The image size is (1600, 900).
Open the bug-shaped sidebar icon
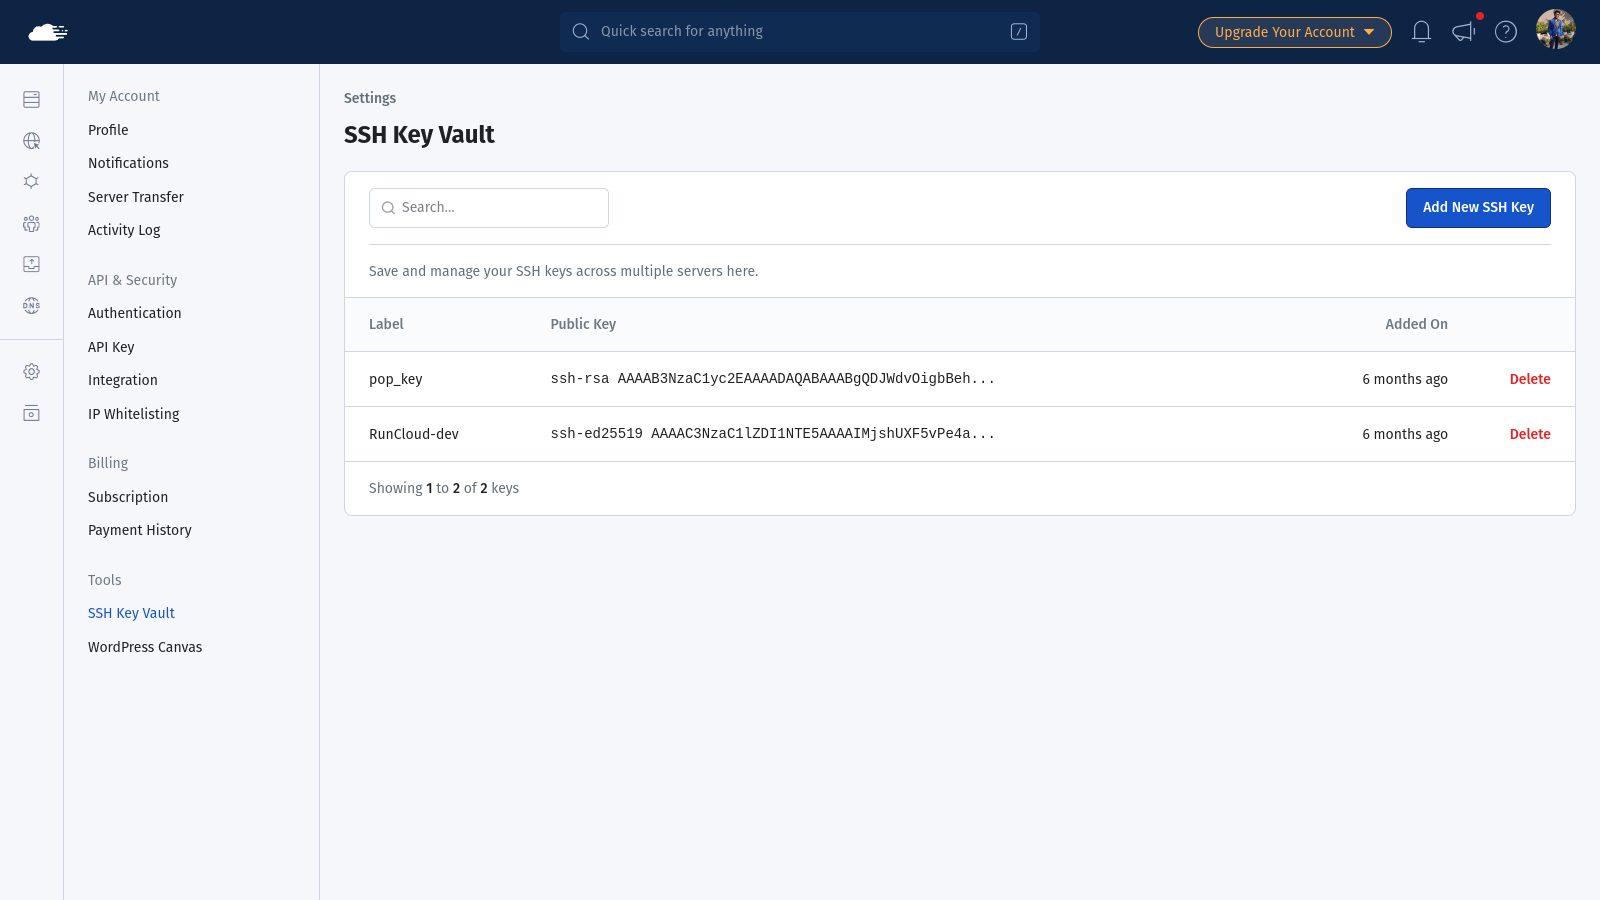pyautogui.click(x=32, y=182)
